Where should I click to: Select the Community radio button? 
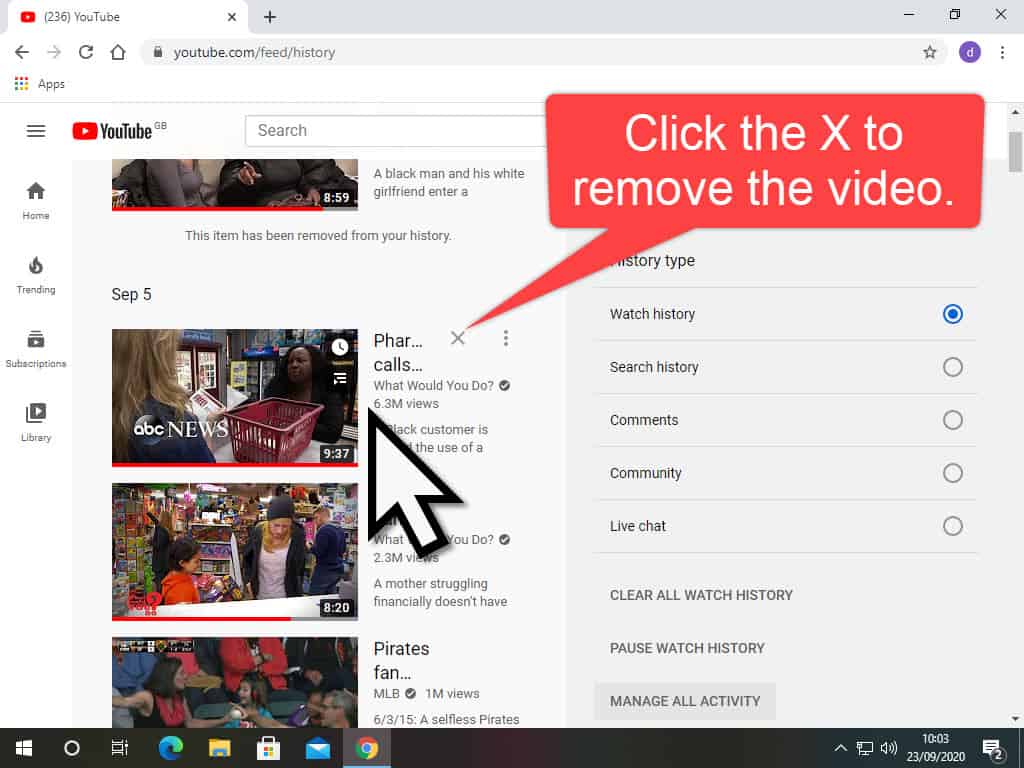(953, 473)
